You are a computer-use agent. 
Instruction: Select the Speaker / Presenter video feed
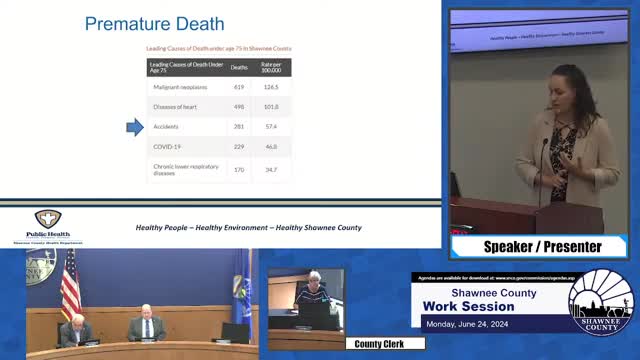click(x=539, y=122)
